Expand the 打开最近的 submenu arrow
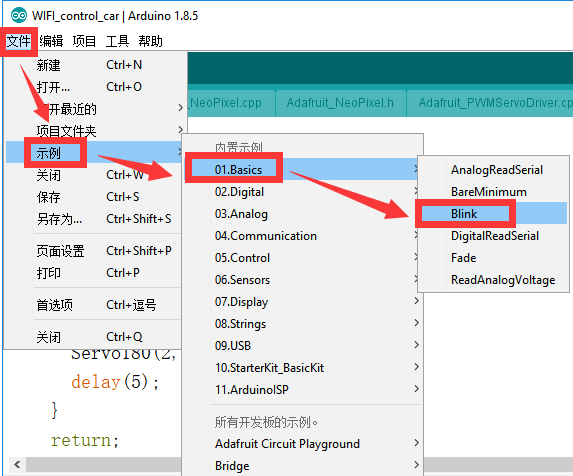This screenshot has width=573, height=476. tap(180, 108)
